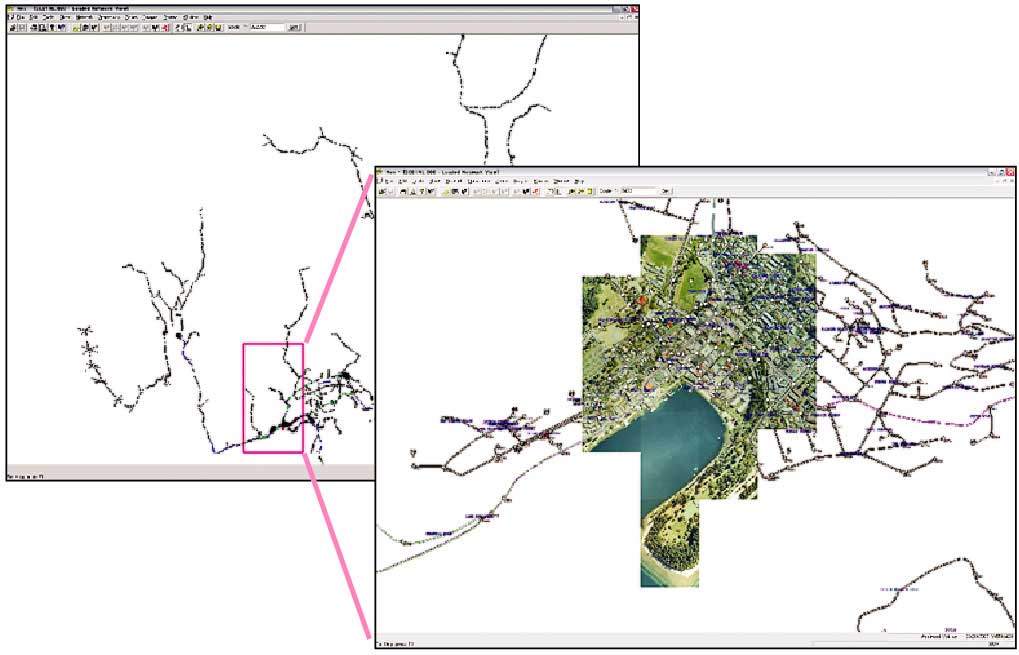Screen dimensions: 1019x655
Task: Open the Edit menu in the back window
Action: tap(34, 18)
